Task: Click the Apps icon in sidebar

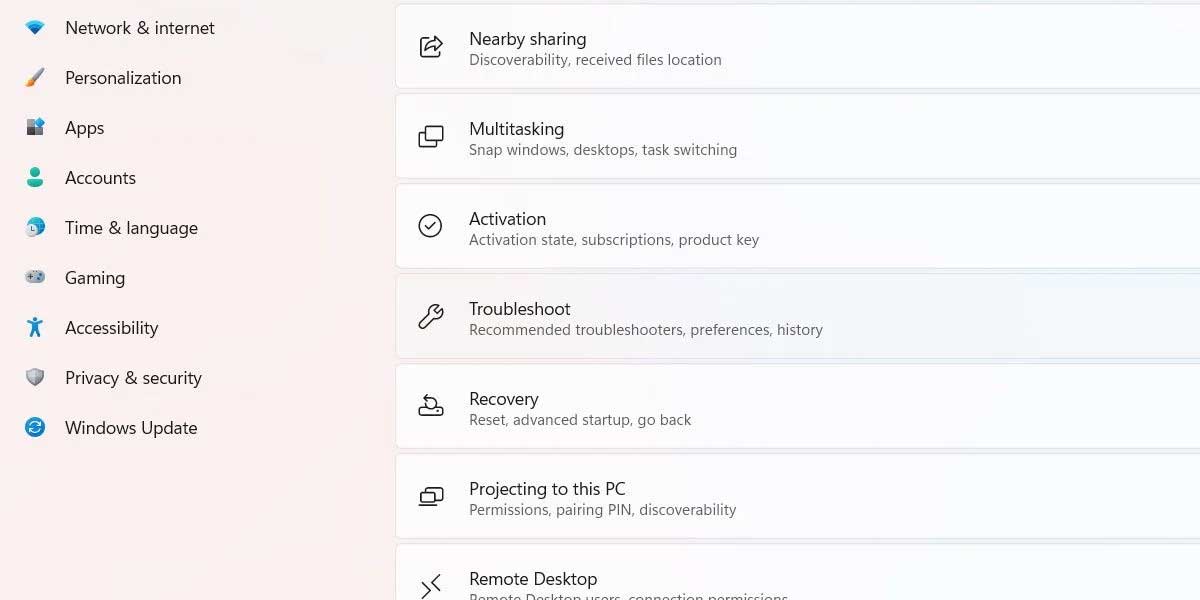Action: 34,127
